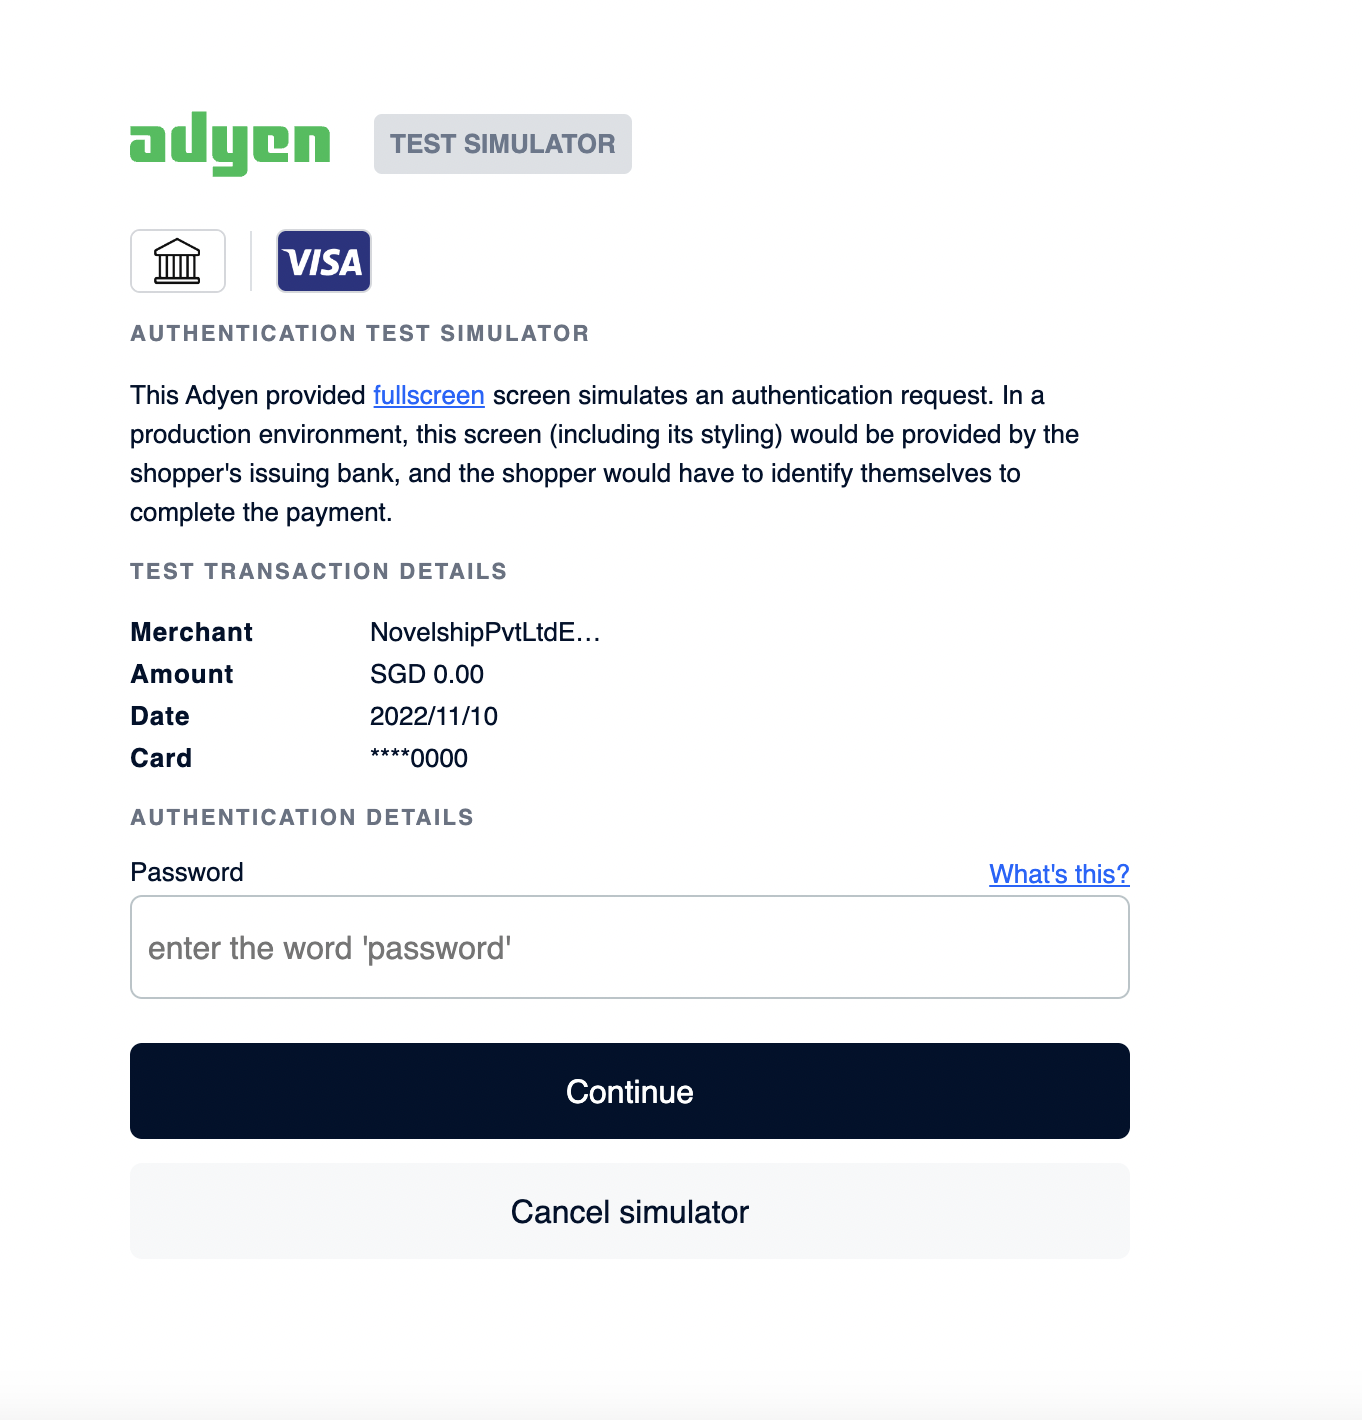
Task: Select the bank icon
Action: tap(177, 261)
